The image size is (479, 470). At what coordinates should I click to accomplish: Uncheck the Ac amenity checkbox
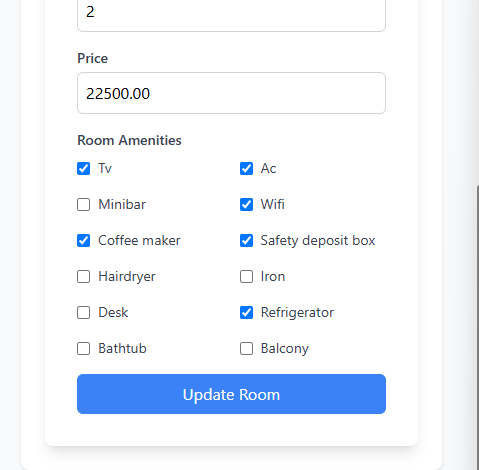click(246, 168)
